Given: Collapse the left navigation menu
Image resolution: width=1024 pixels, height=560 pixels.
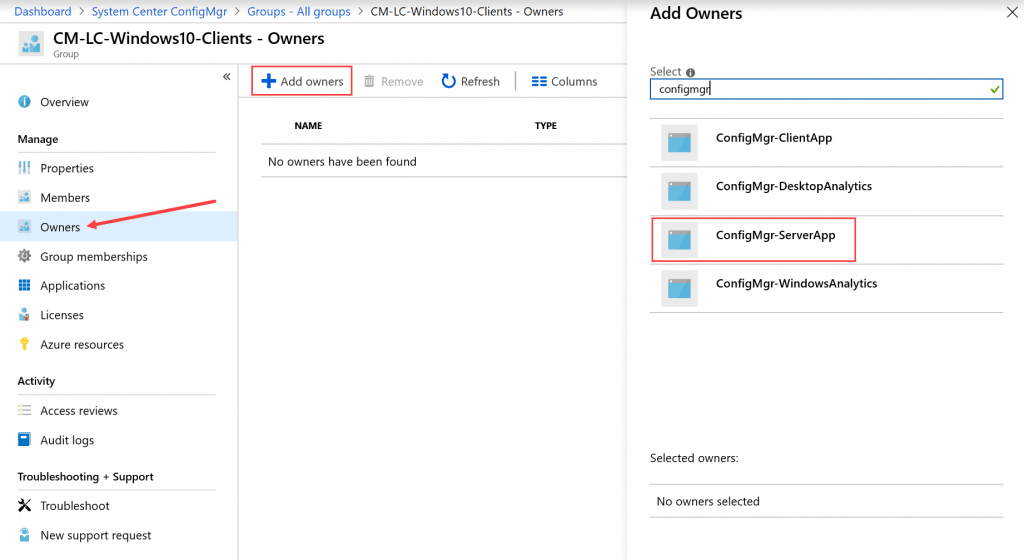Looking at the screenshot, I should click(227, 76).
